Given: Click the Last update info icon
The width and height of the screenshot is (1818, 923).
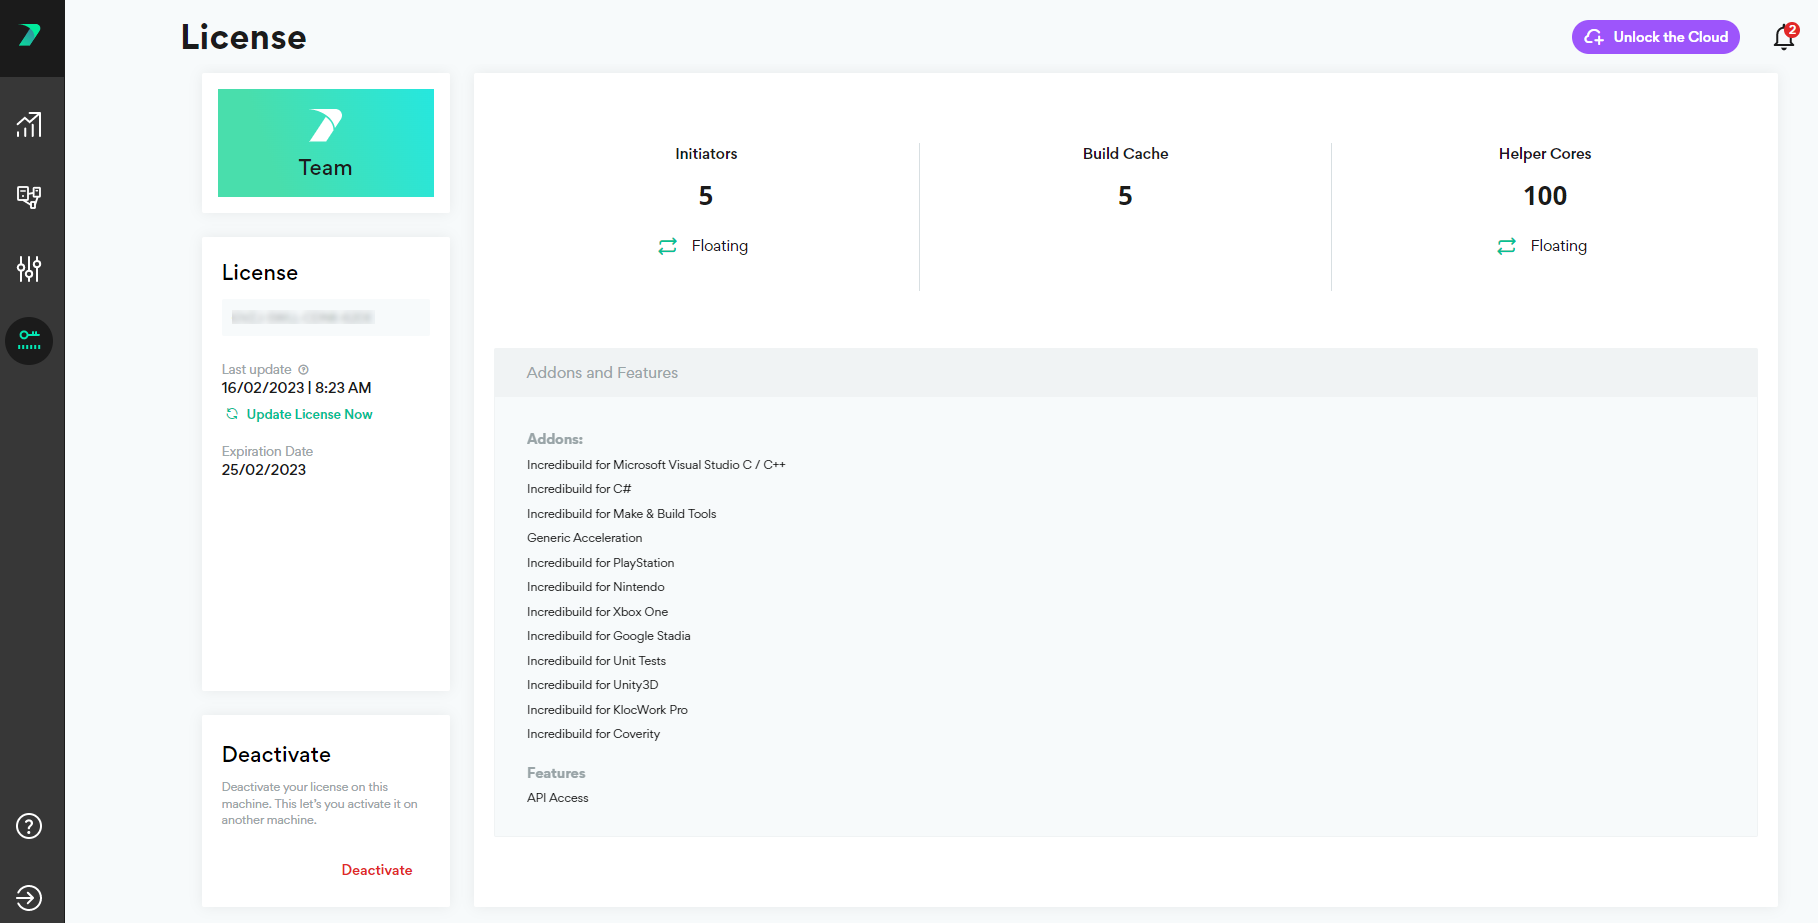Looking at the screenshot, I should [x=303, y=370].
